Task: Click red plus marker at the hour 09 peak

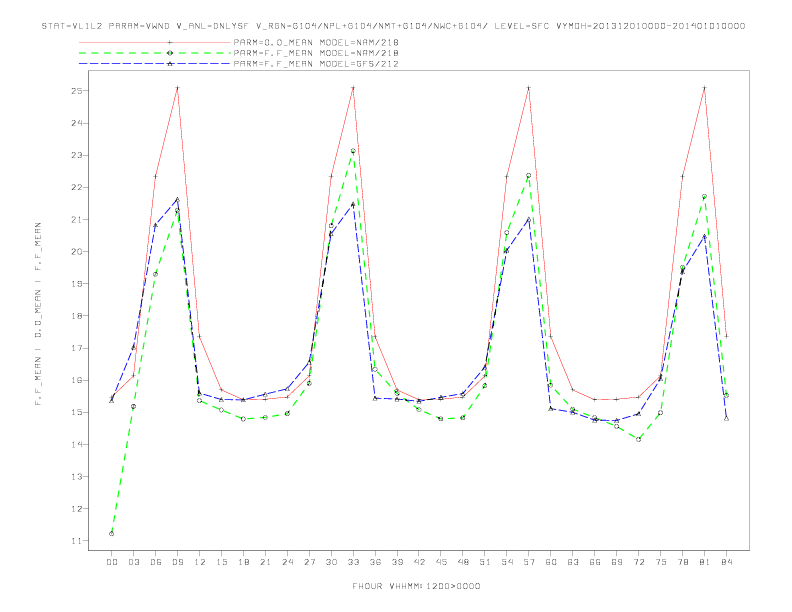Action: (x=177, y=88)
